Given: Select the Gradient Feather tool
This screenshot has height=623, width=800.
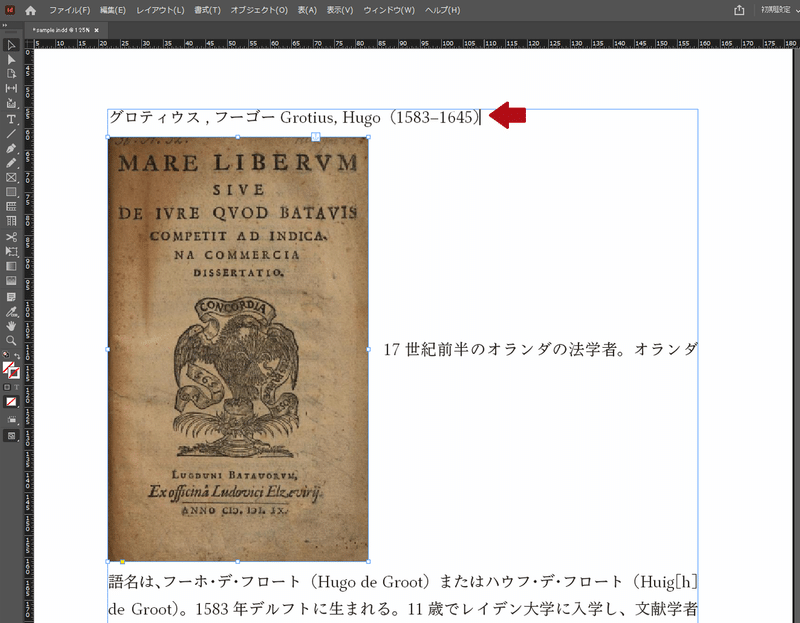Looking at the screenshot, I should coord(11,281).
